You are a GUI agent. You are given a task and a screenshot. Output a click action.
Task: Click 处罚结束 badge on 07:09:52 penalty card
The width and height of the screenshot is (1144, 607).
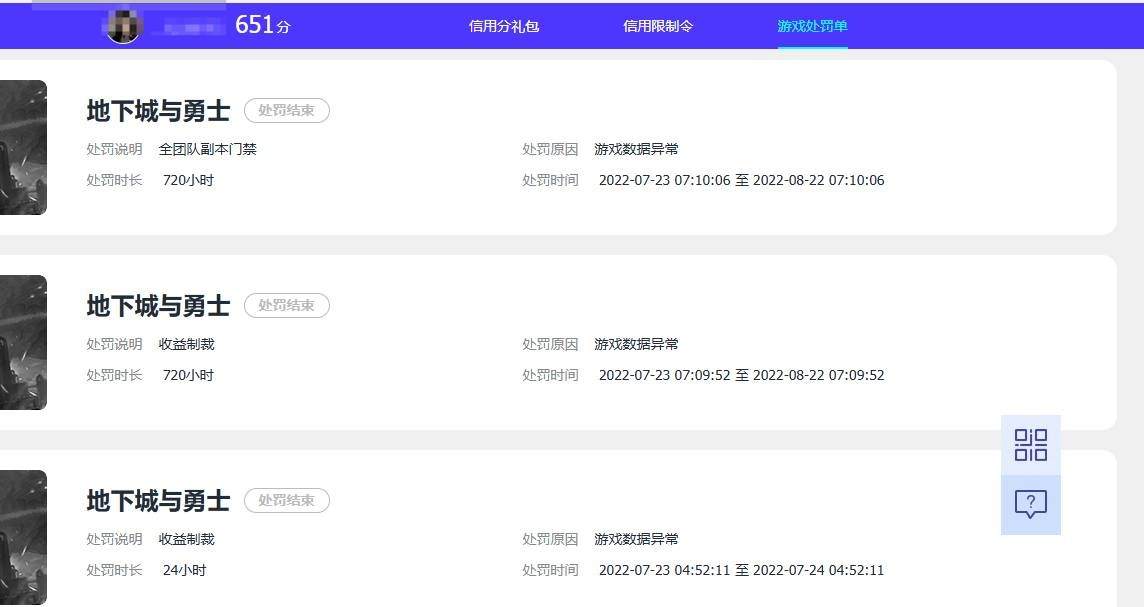(287, 305)
